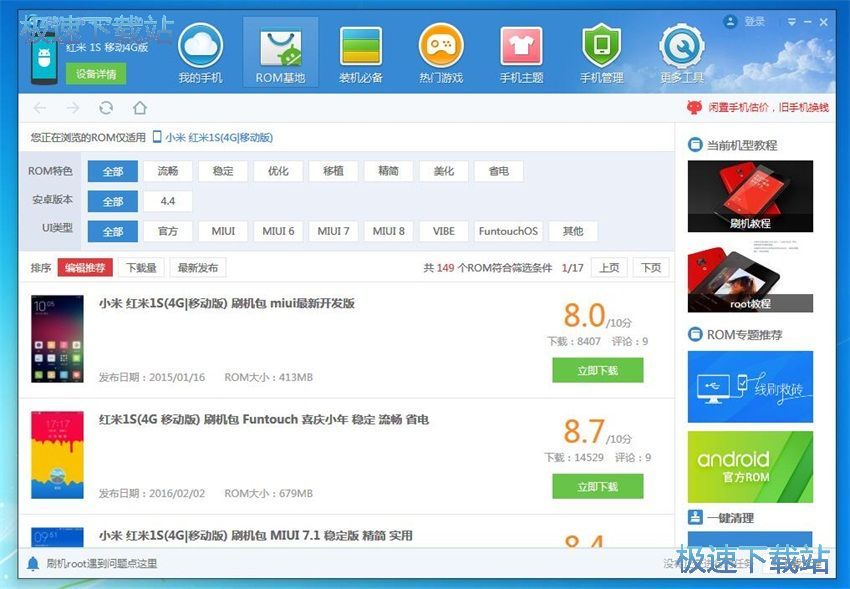Click the 登录 login link
Screen dimensions: 850x589
[x=754, y=22]
